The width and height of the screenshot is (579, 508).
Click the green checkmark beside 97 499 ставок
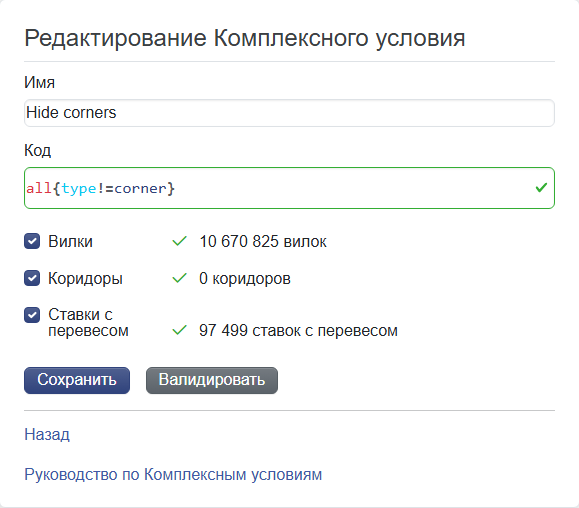tap(179, 330)
